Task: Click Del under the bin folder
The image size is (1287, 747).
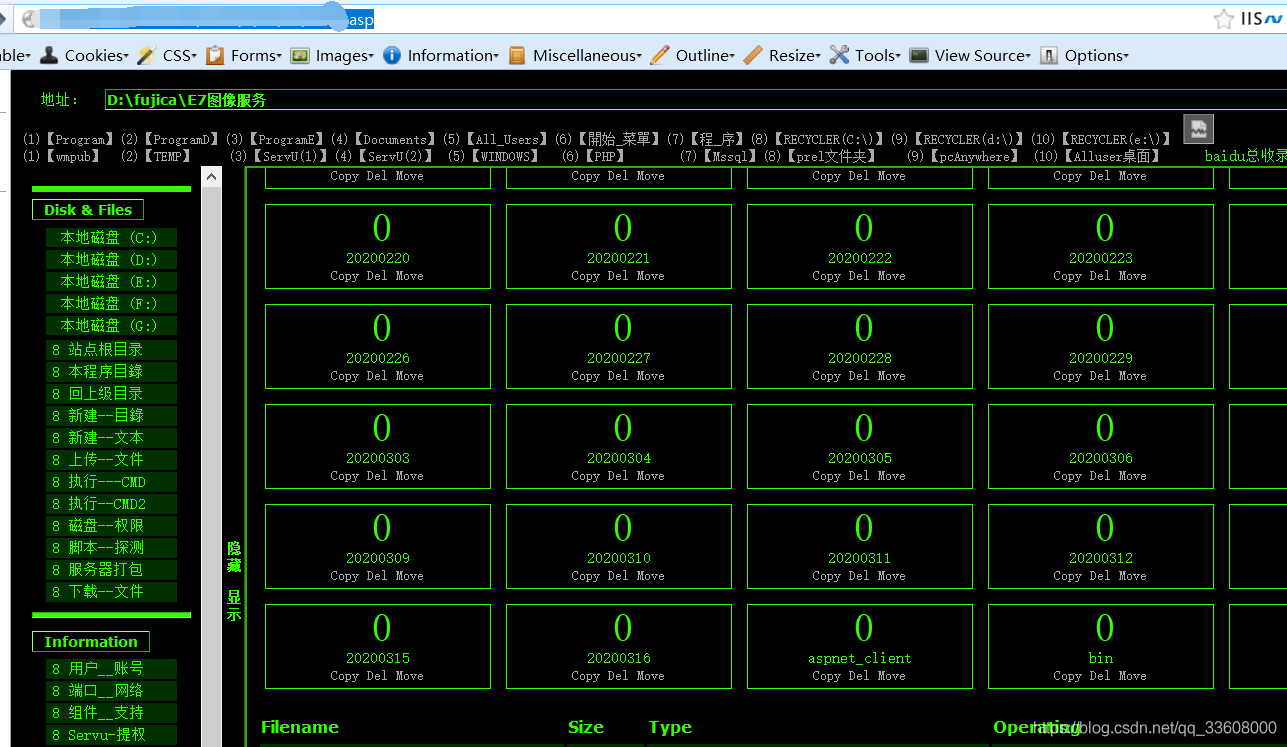Action: click(1100, 676)
